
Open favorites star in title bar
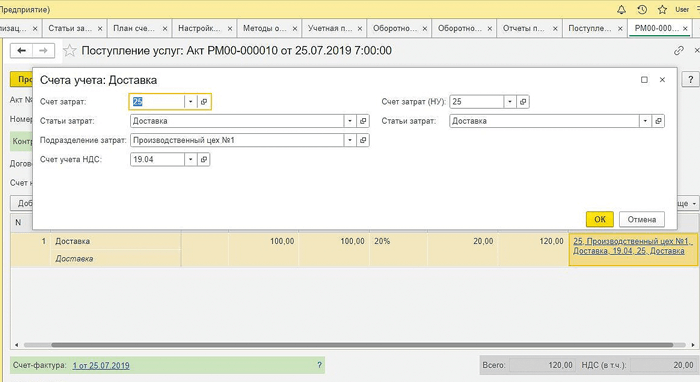coord(662,9)
